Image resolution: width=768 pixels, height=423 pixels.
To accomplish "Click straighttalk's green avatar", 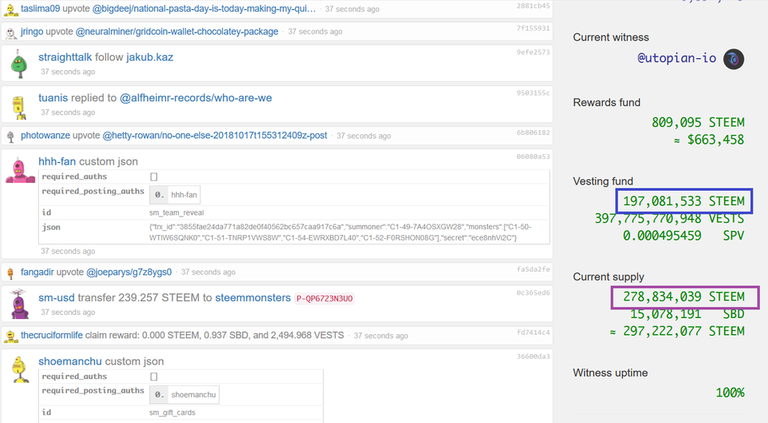I will pyautogui.click(x=20, y=64).
